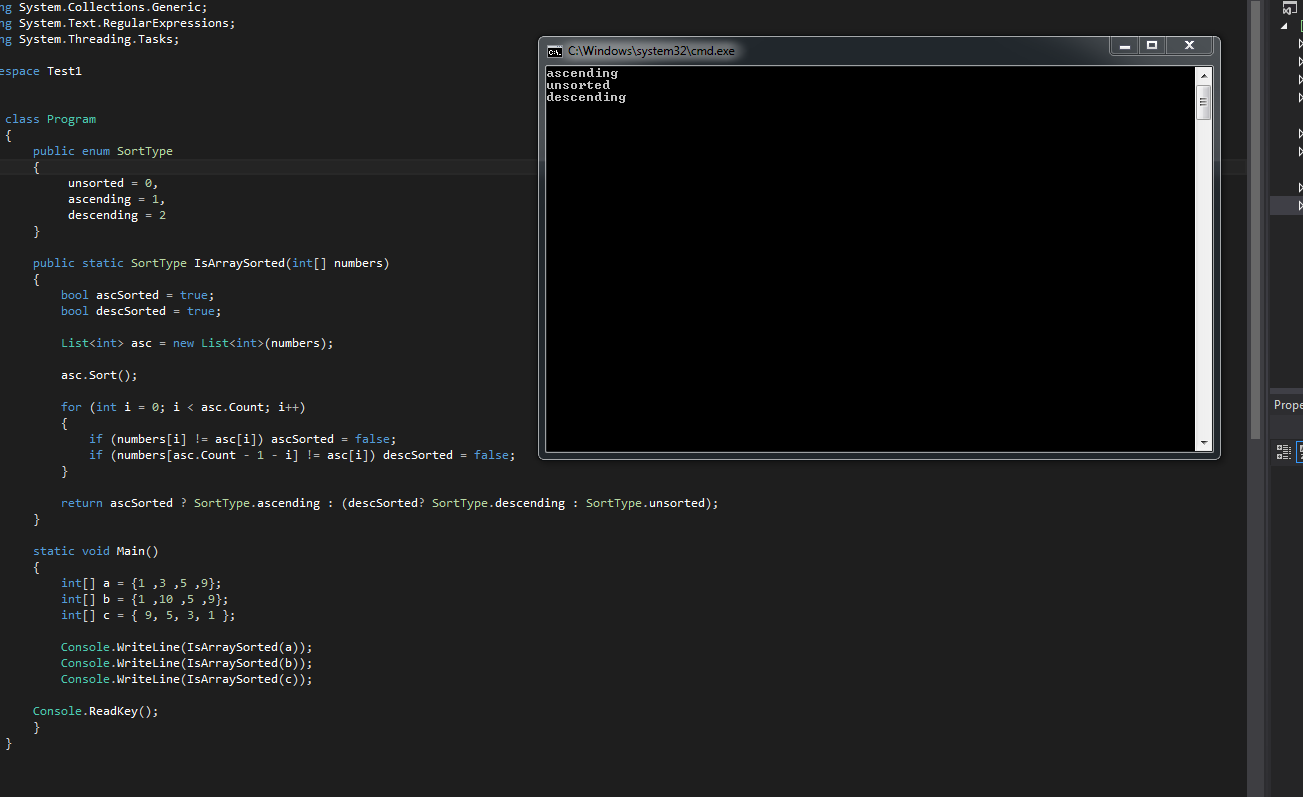Click the 'class Program' declaration
This screenshot has width=1303, height=797.
coord(51,119)
